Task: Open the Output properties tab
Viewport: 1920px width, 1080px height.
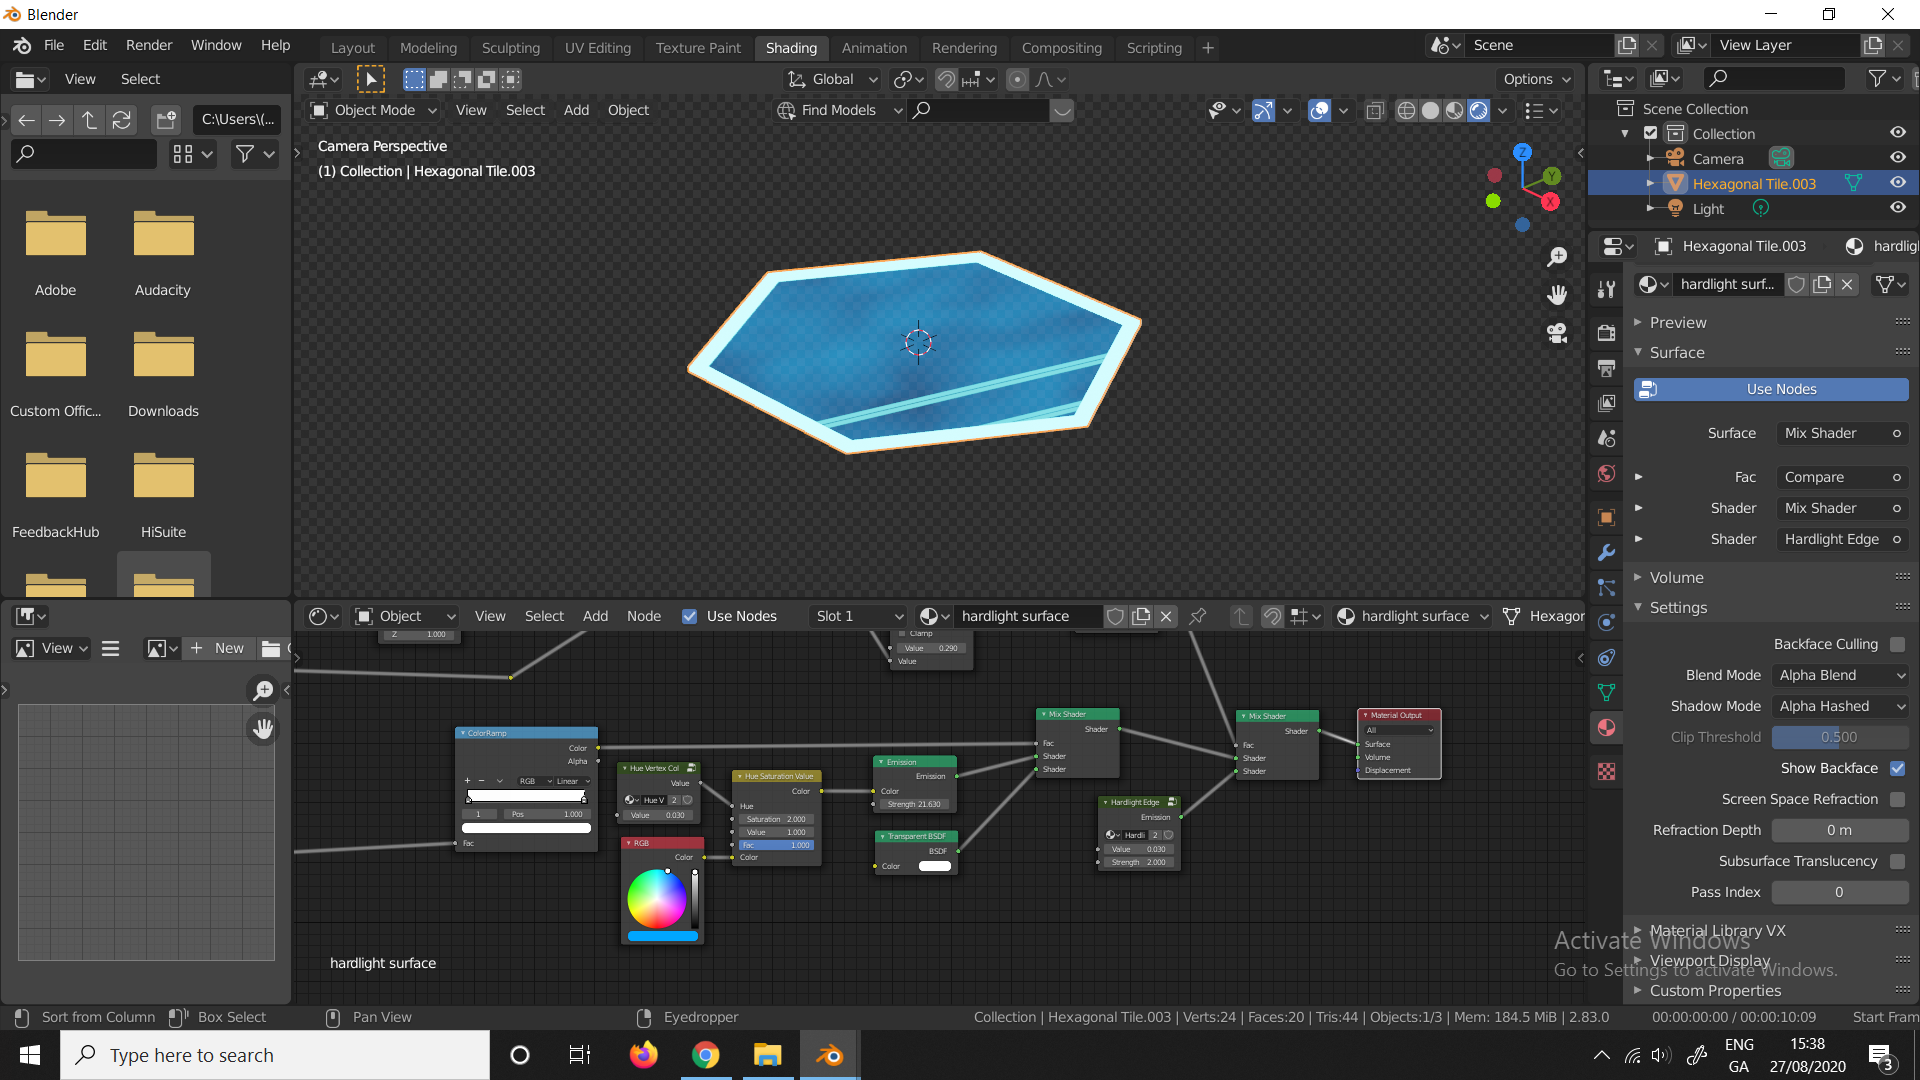Action: 1606,368
